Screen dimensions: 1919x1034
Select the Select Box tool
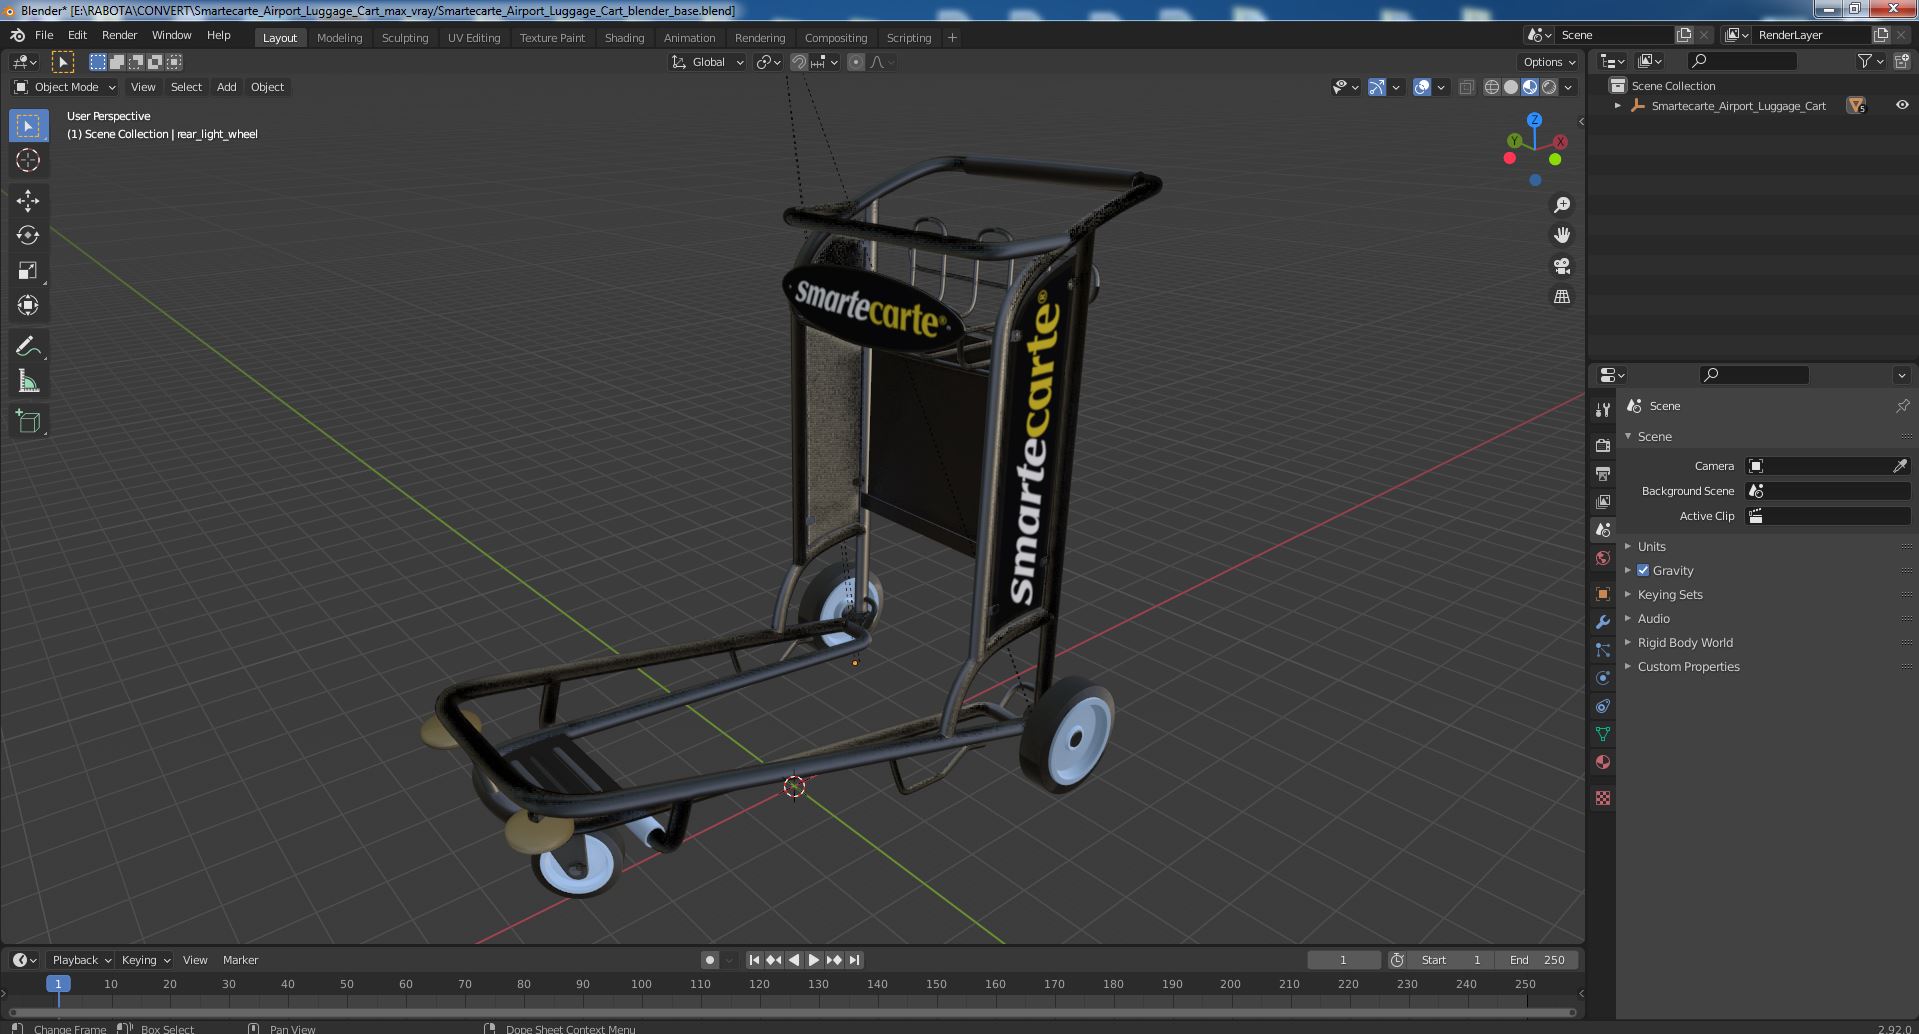click(x=28, y=126)
